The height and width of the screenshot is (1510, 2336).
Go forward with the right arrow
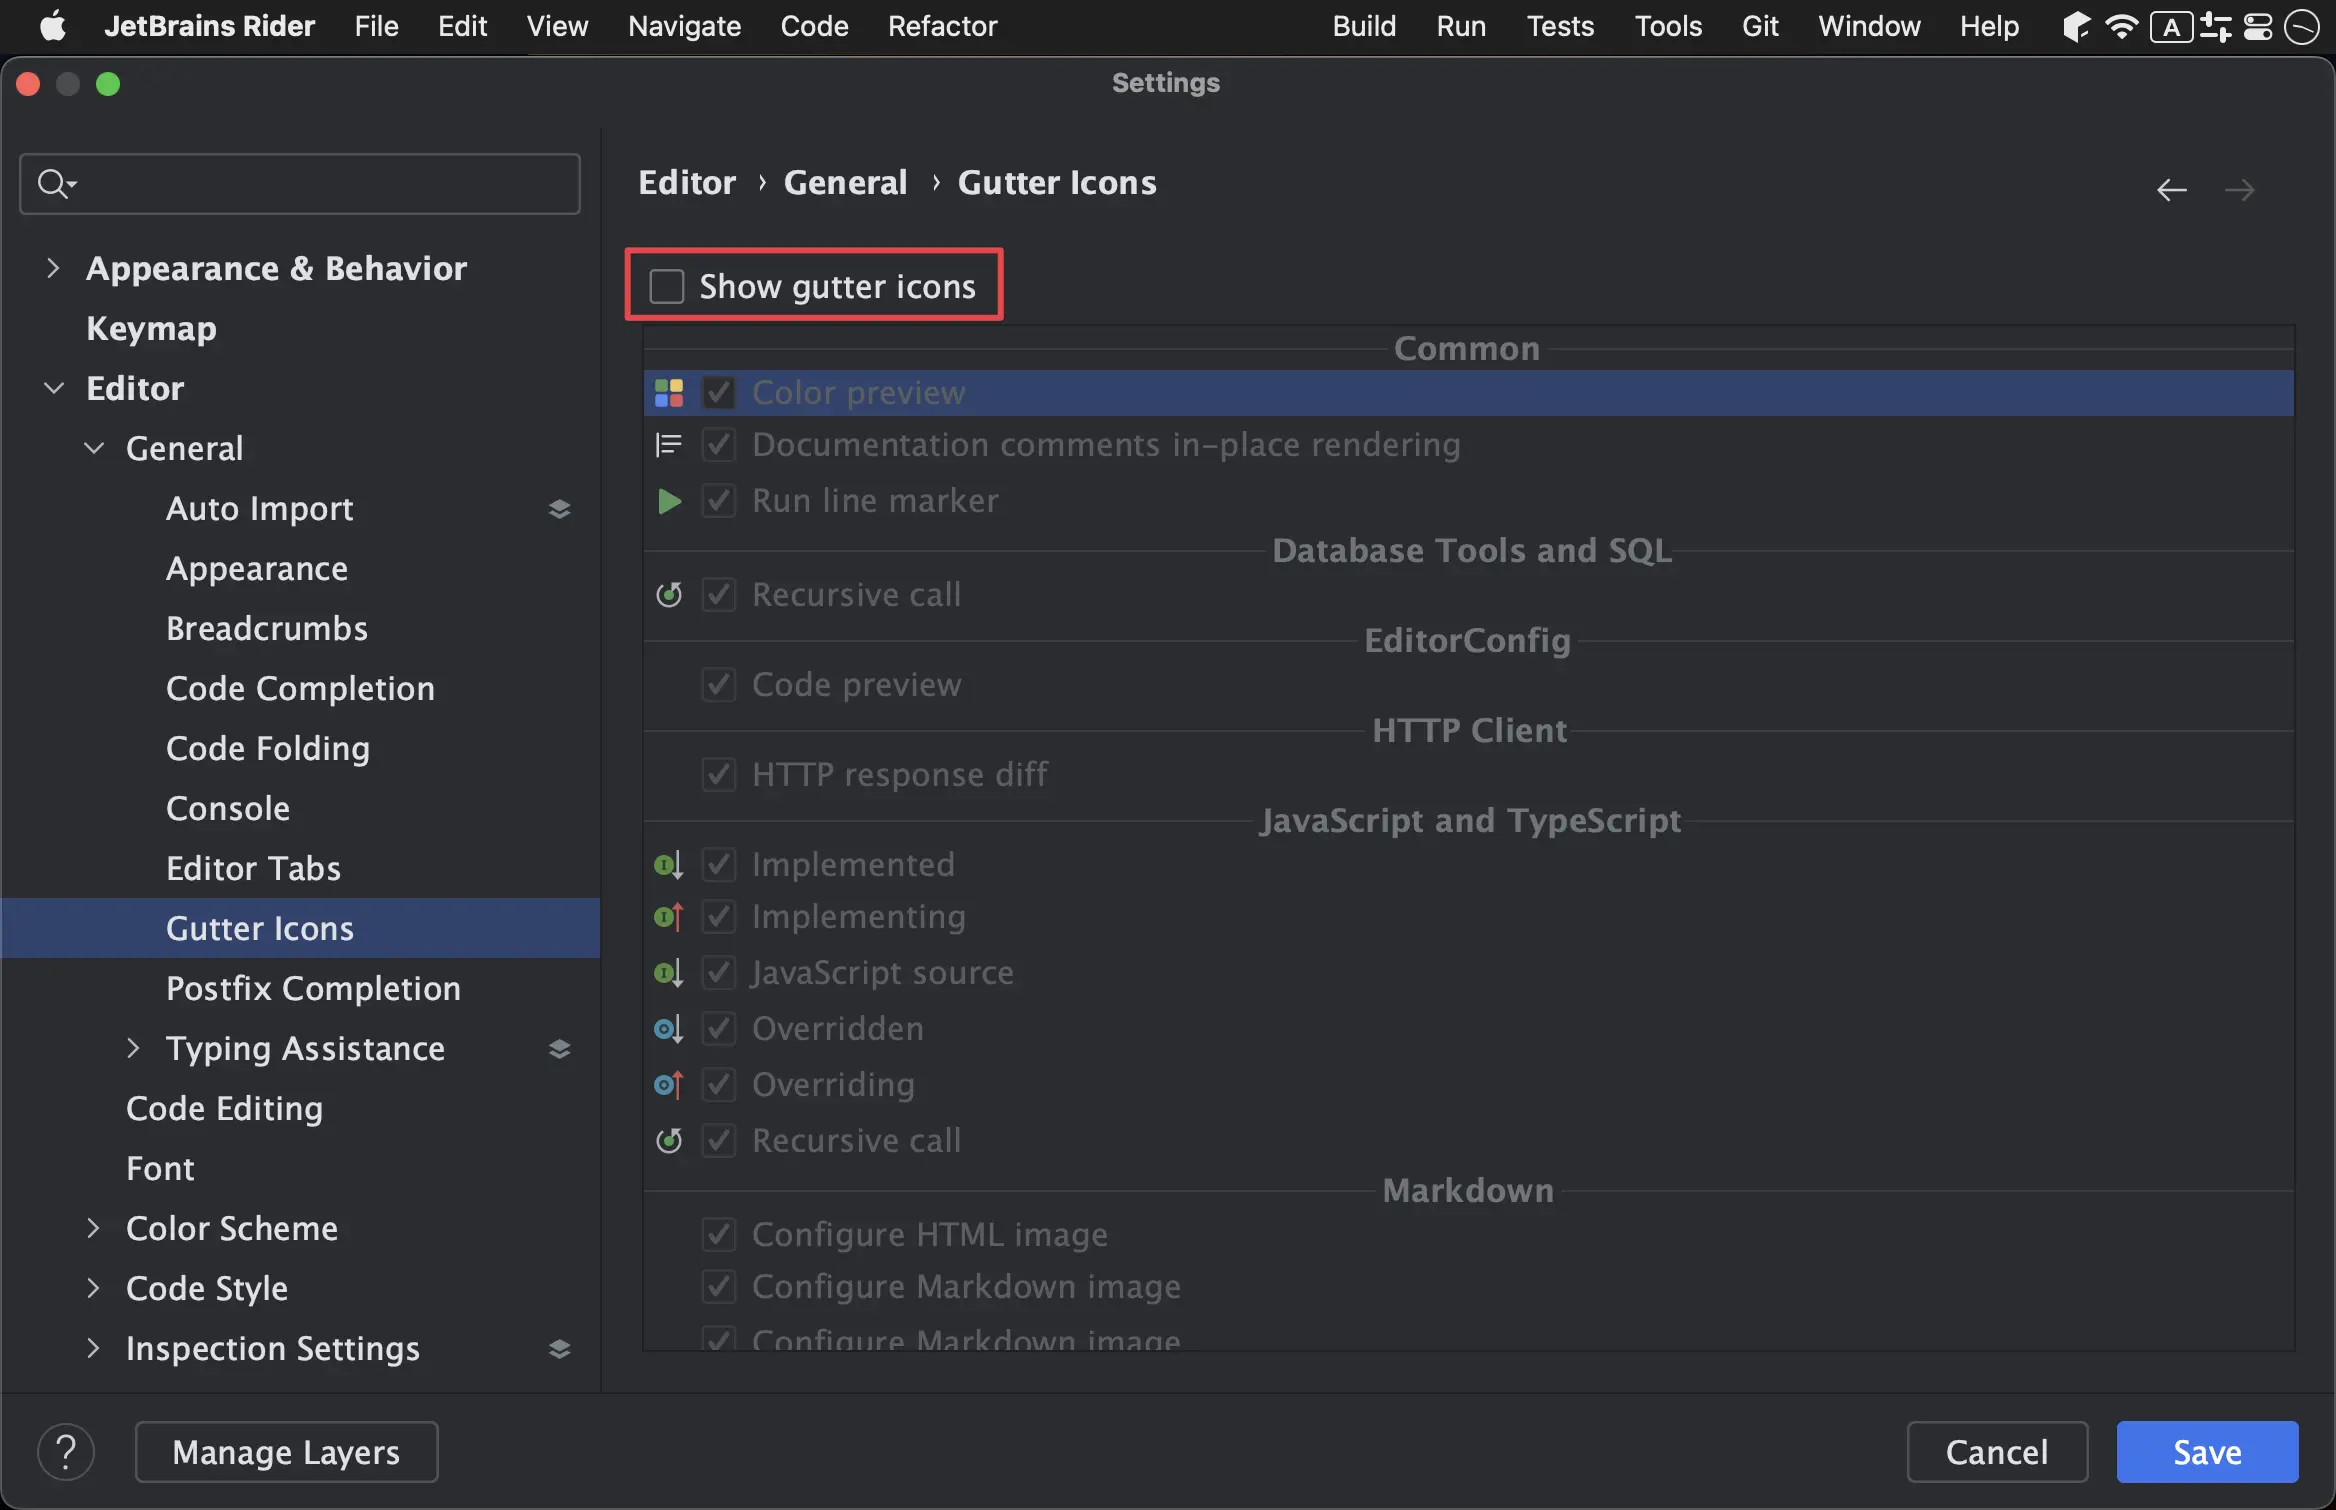click(2240, 190)
